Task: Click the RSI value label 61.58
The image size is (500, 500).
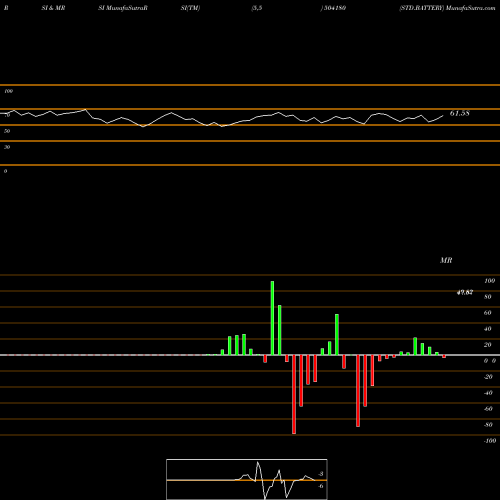Action: 460,113
